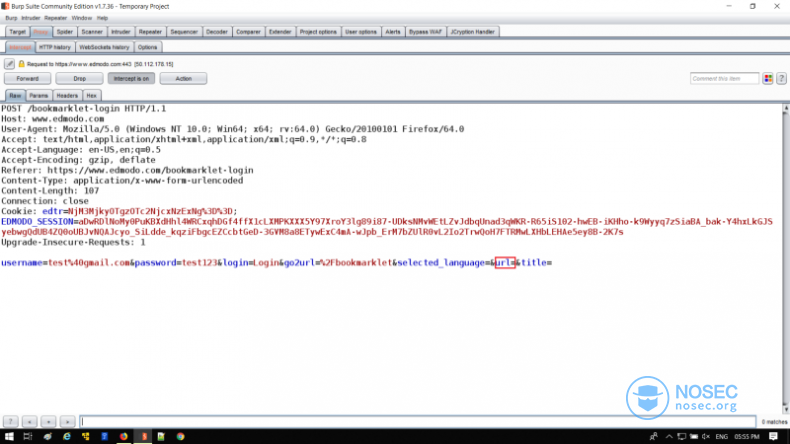Image resolution: width=790 pixels, height=444 pixels.
Task: Click the POST /bookmarklet-login request line
Action: (83, 108)
